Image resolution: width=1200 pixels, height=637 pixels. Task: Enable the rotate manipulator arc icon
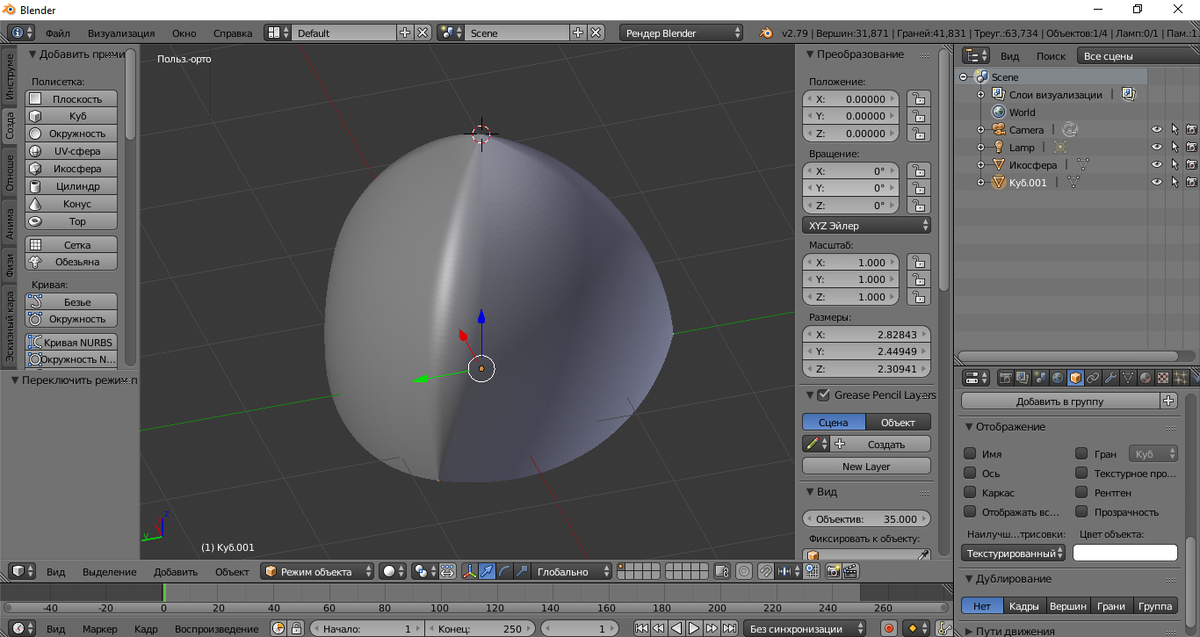click(506, 572)
